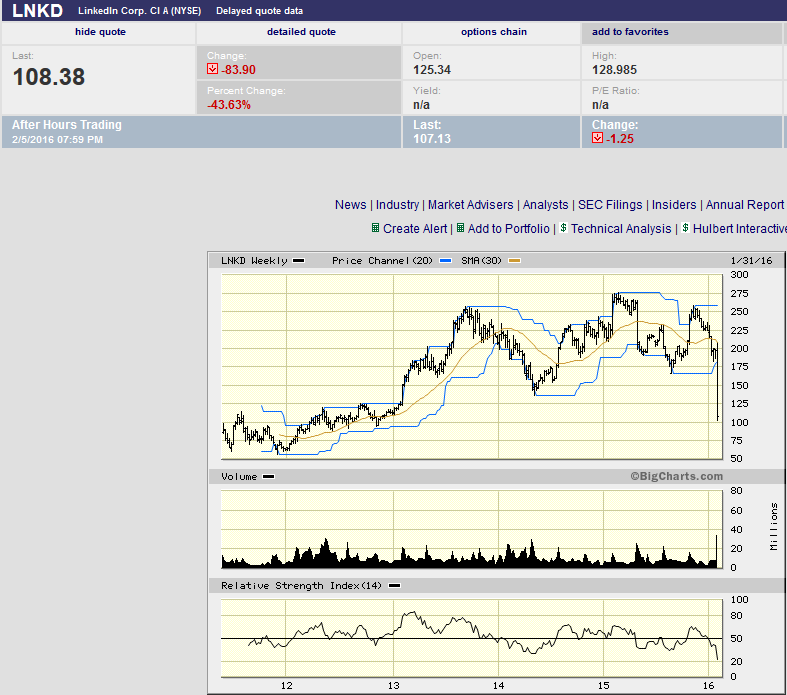
Task: Click the After Hours Trading label
Action: pos(67,124)
